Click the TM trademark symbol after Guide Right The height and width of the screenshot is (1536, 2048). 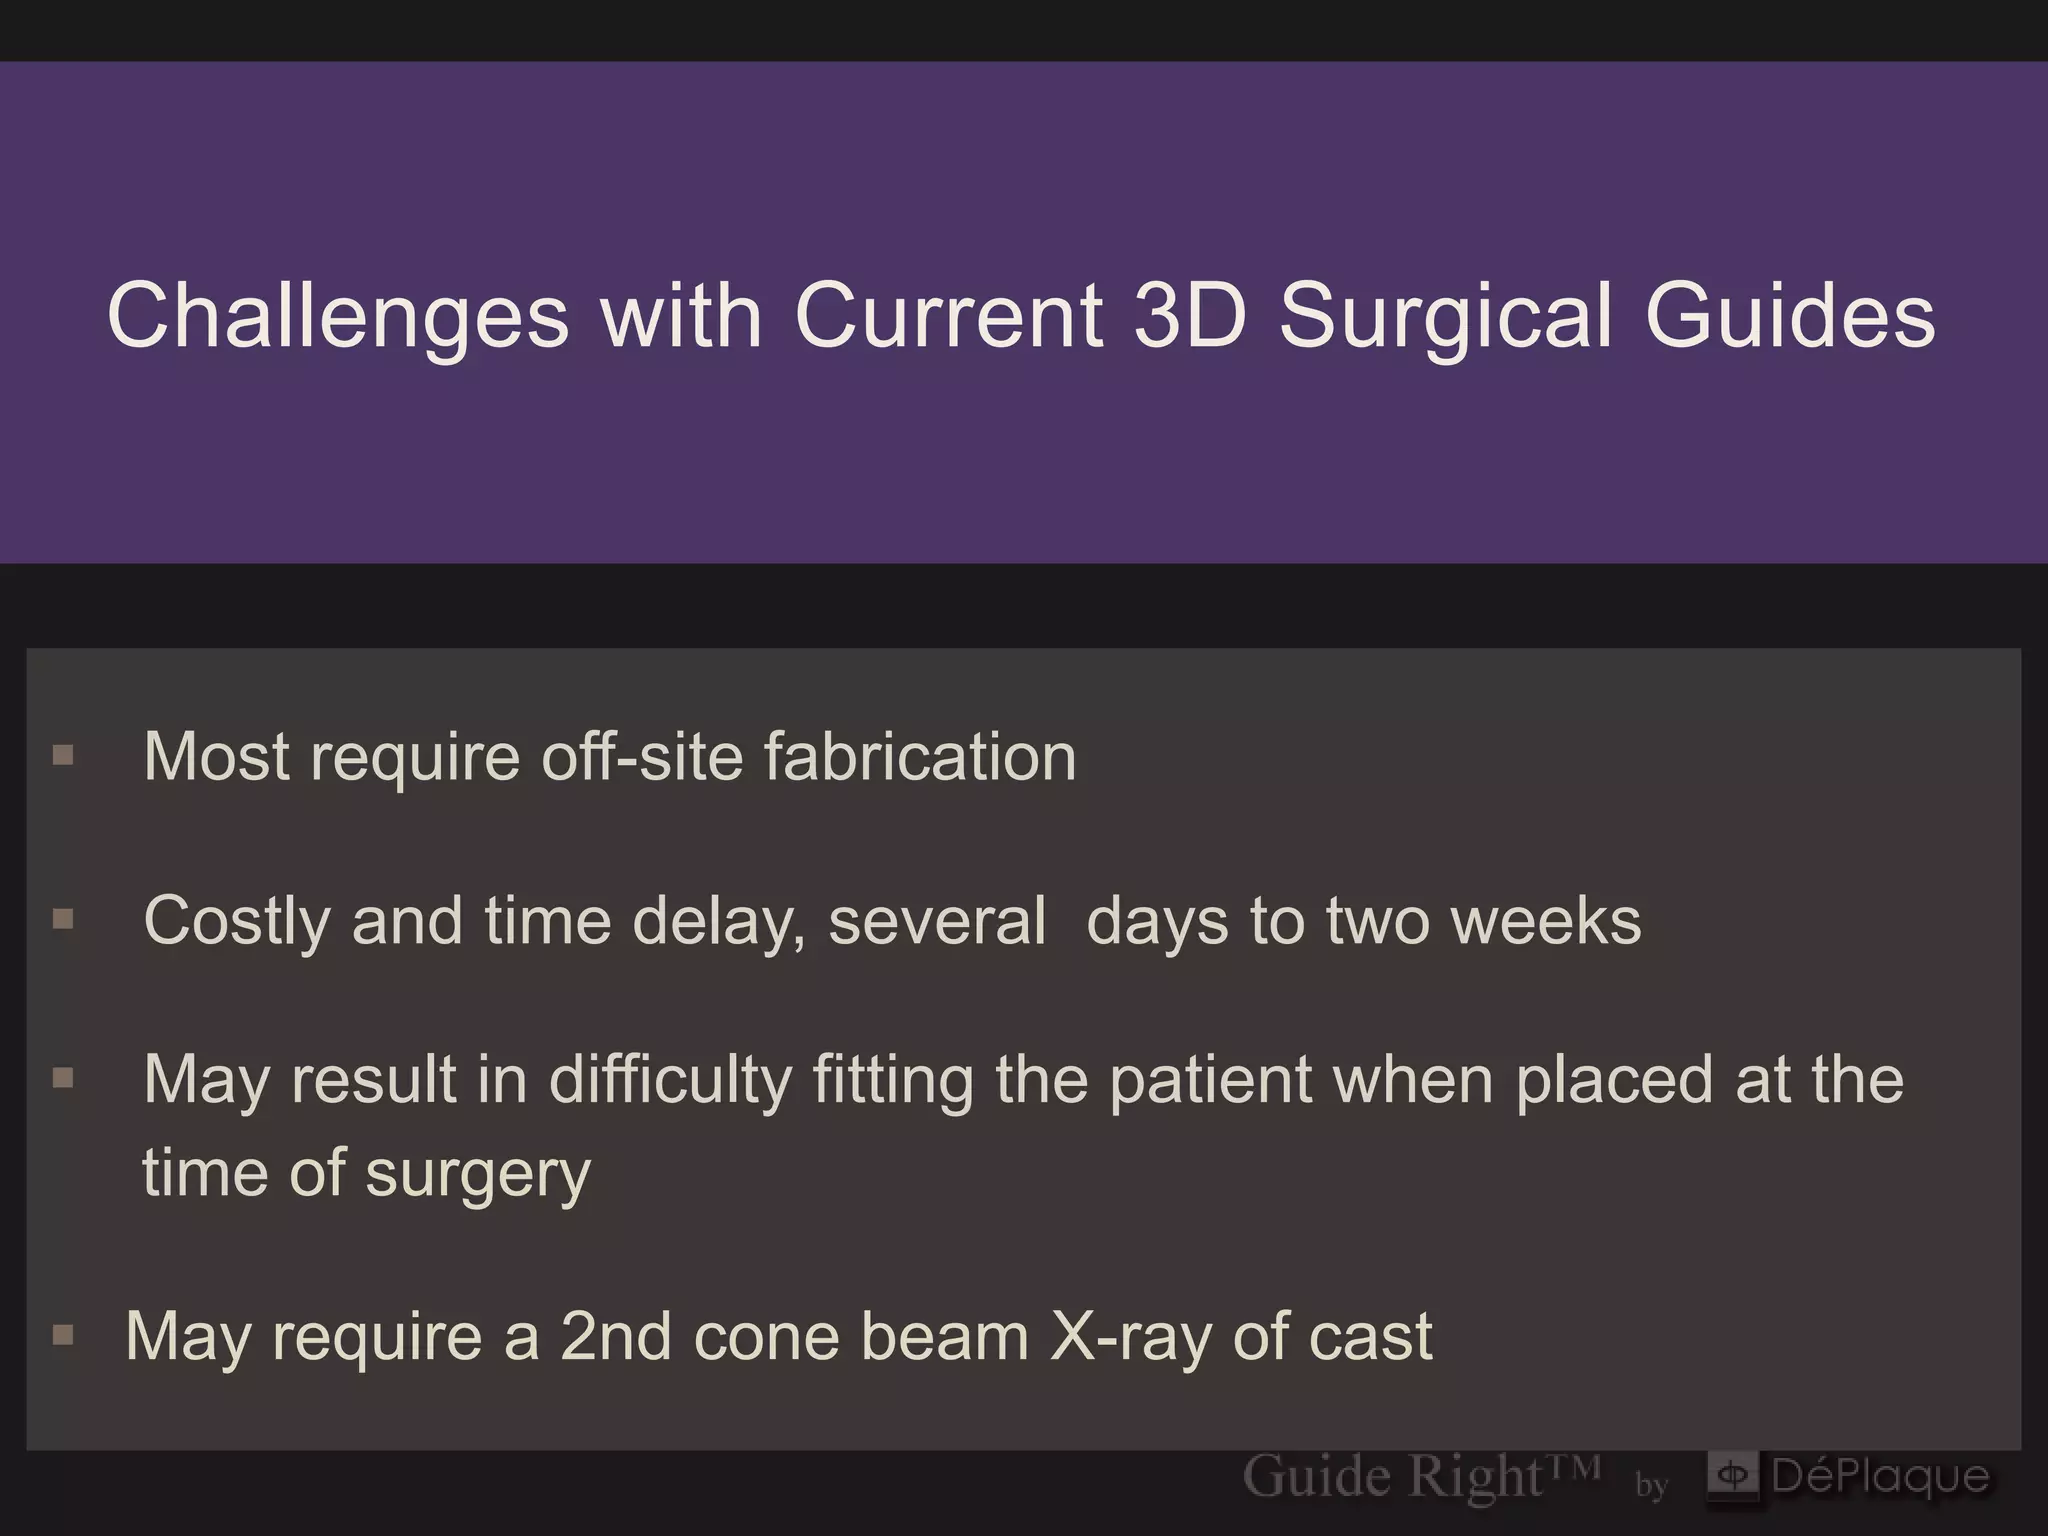pyautogui.click(x=1573, y=1466)
